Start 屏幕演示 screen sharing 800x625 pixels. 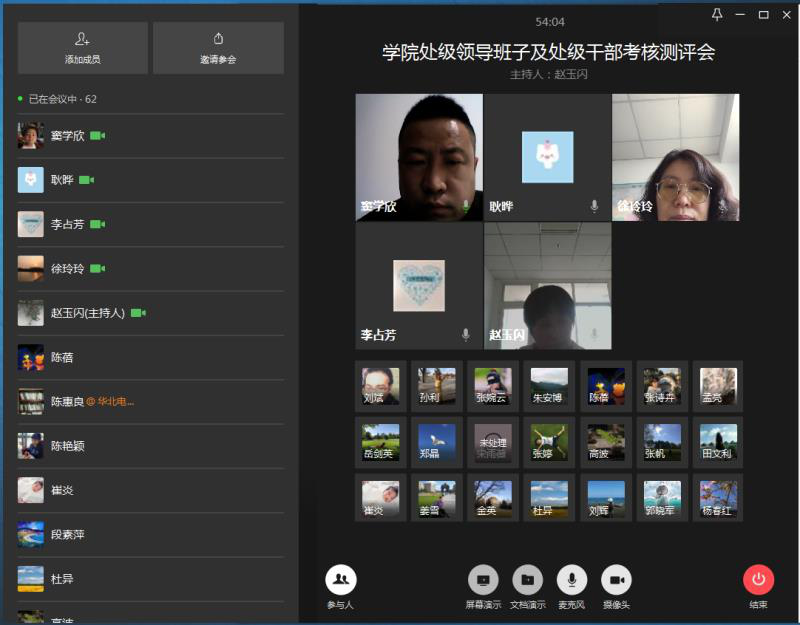[484, 580]
